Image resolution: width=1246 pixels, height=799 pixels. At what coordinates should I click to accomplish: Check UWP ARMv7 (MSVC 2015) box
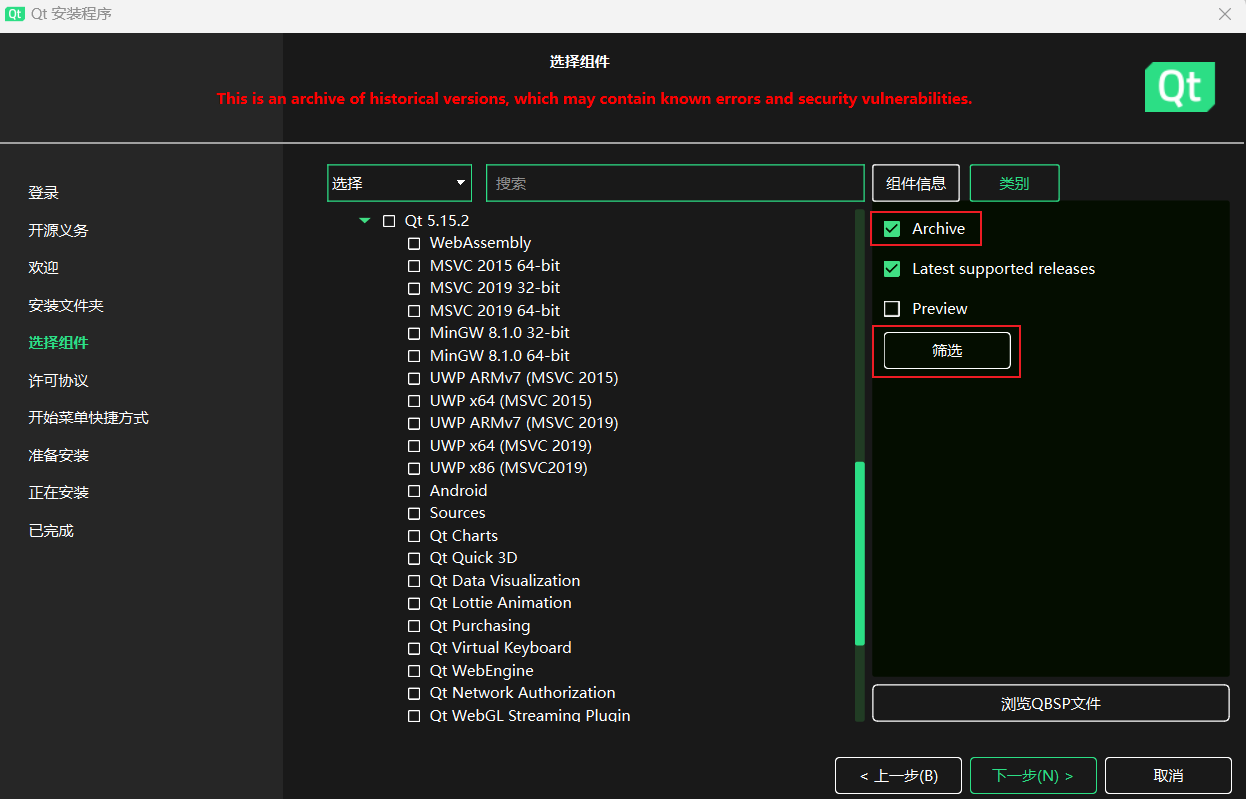click(x=414, y=378)
